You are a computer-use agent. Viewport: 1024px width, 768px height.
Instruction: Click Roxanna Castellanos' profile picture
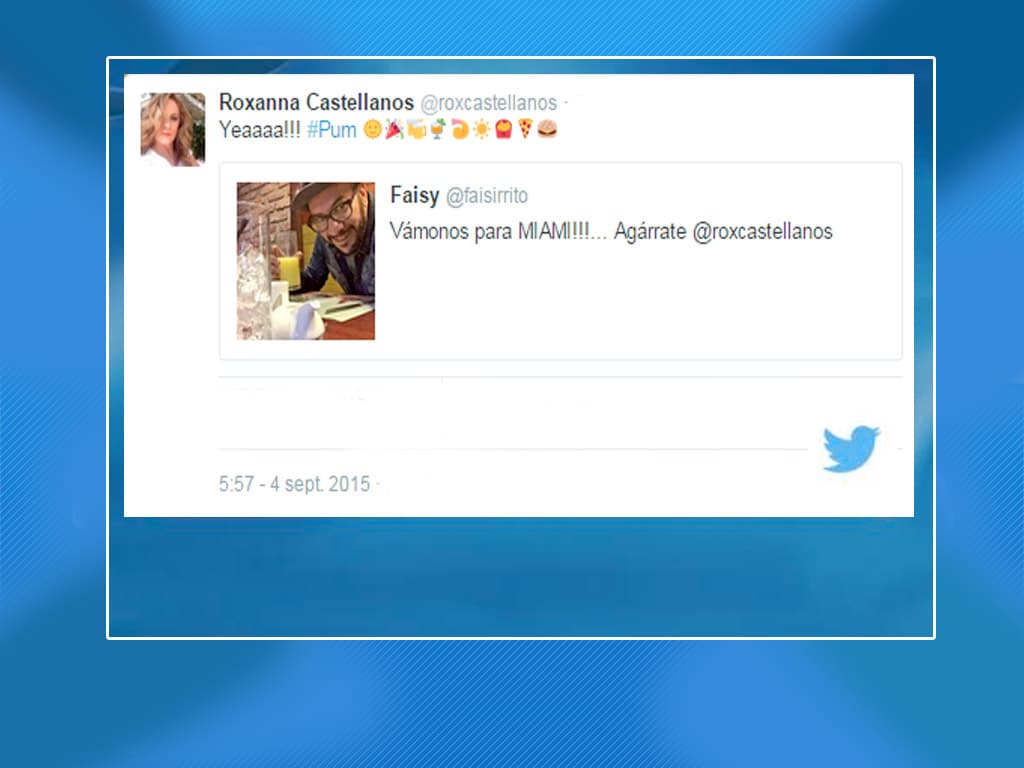click(x=173, y=129)
